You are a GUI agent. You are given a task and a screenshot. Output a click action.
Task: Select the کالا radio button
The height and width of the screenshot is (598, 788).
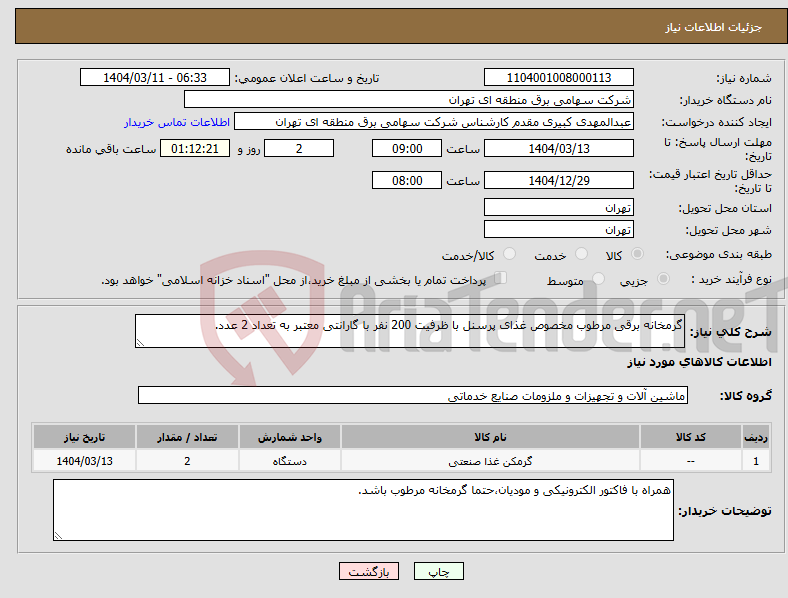coord(637,254)
